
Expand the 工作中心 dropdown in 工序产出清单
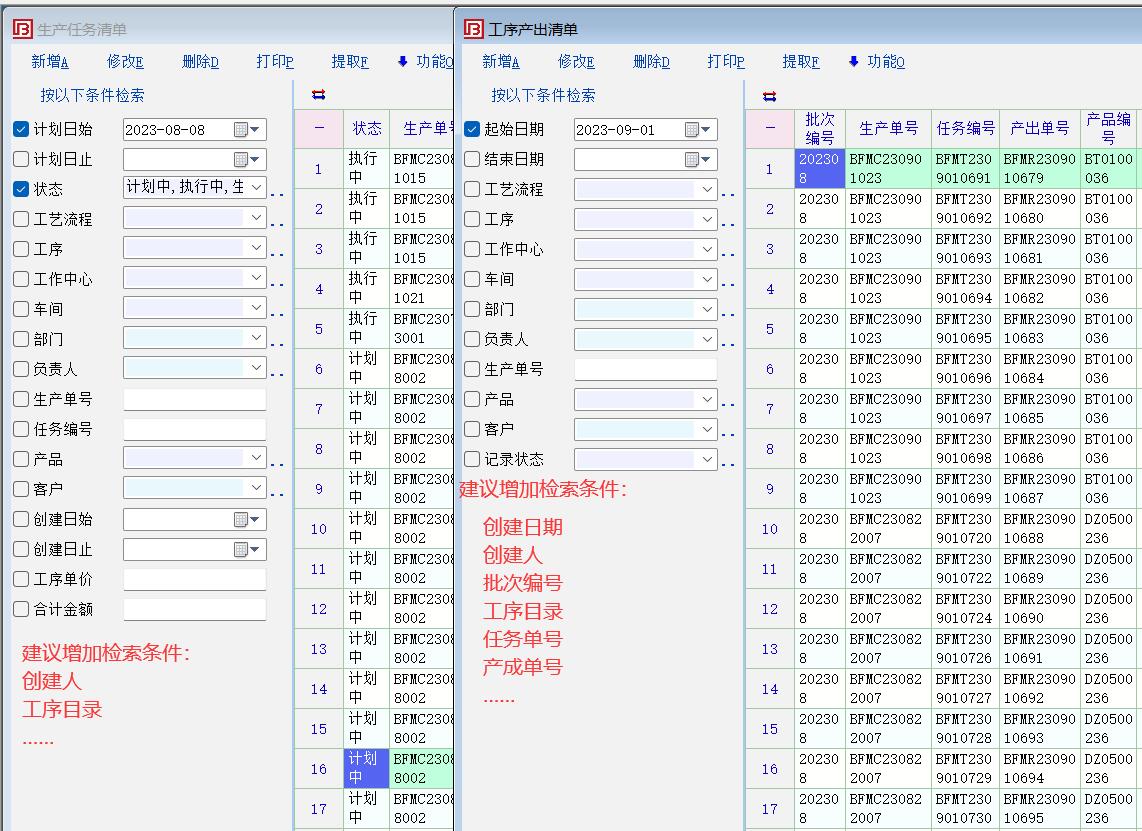coord(708,249)
